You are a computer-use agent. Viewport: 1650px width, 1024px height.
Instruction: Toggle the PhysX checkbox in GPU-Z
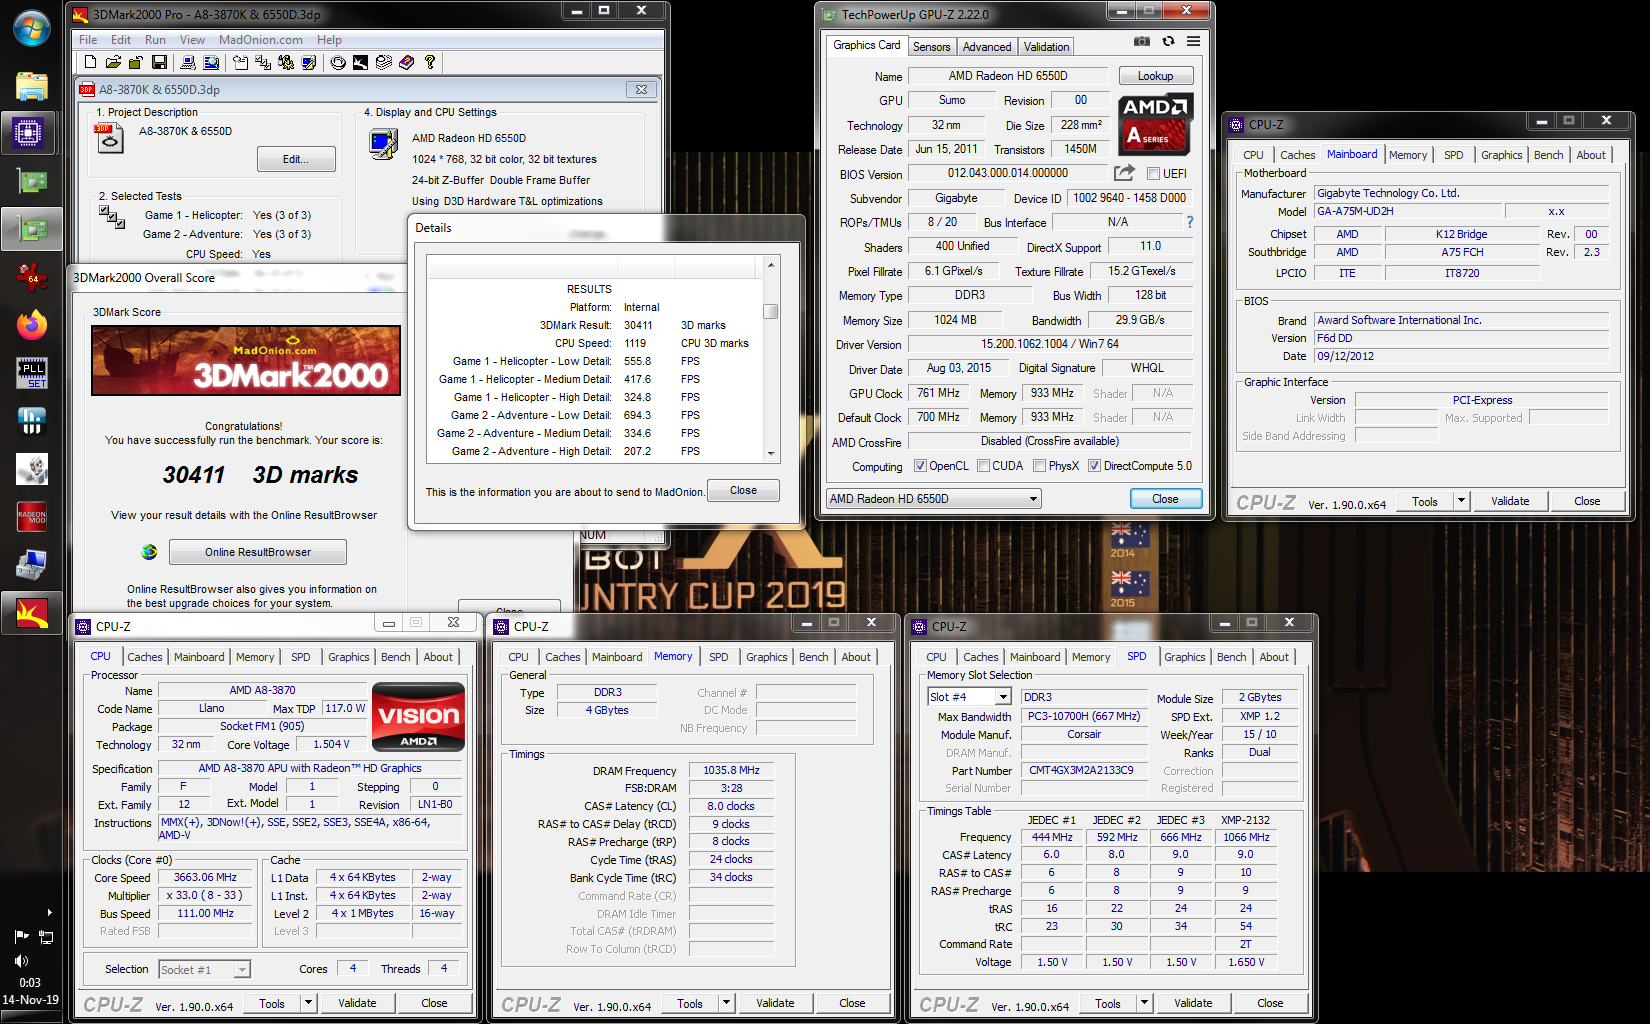click(1039, 466)
